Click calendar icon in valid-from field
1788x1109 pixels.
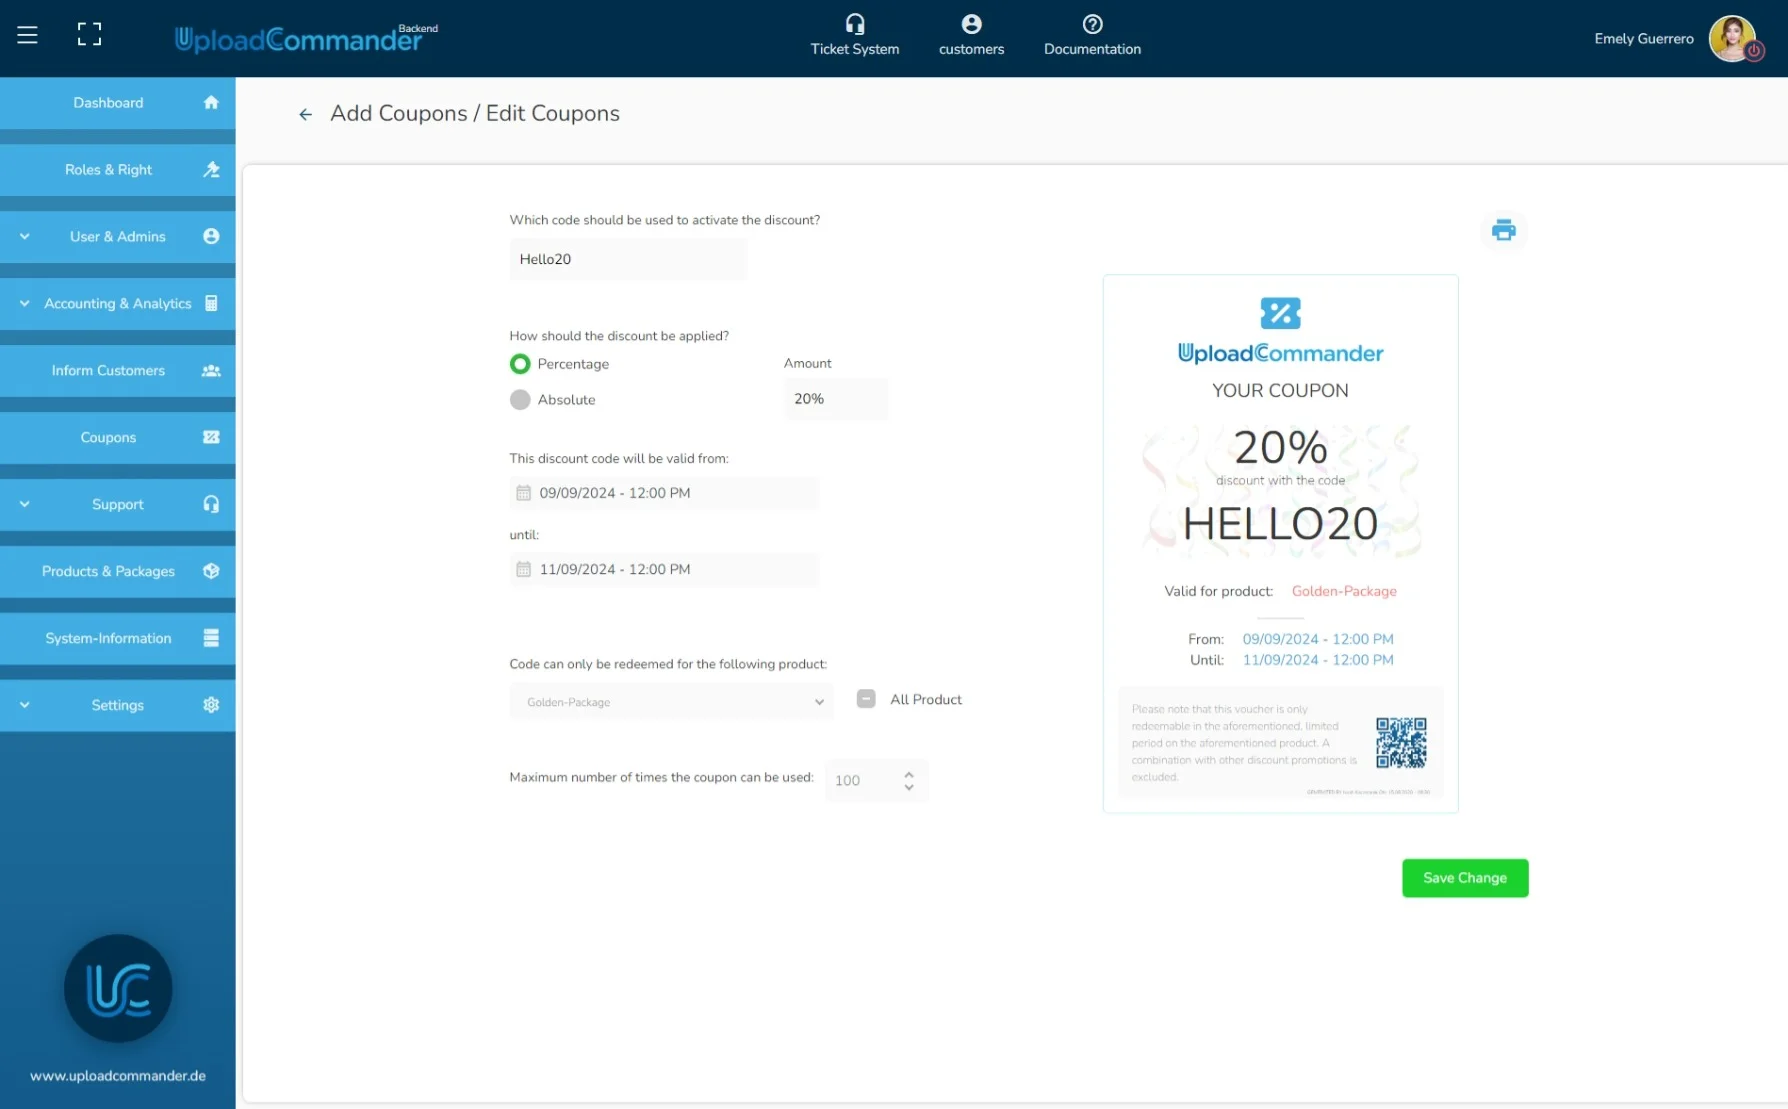click(523, 493)
